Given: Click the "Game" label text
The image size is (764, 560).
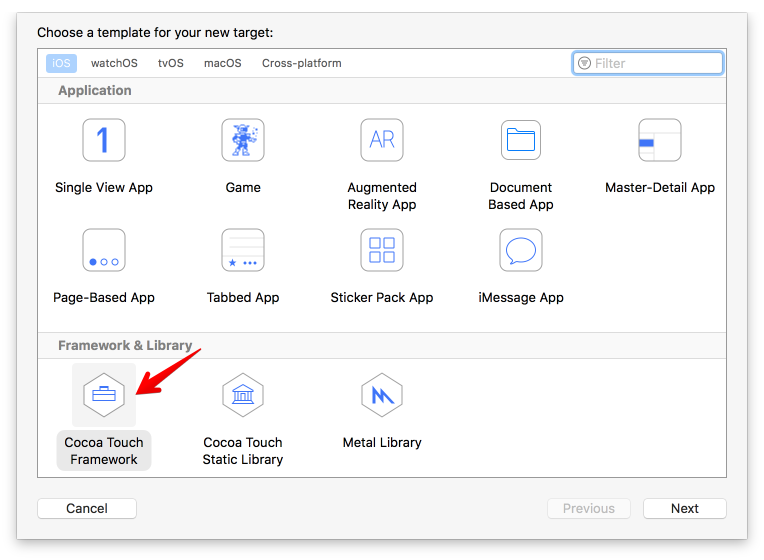Looking at the screenshot, I should 243,188.
